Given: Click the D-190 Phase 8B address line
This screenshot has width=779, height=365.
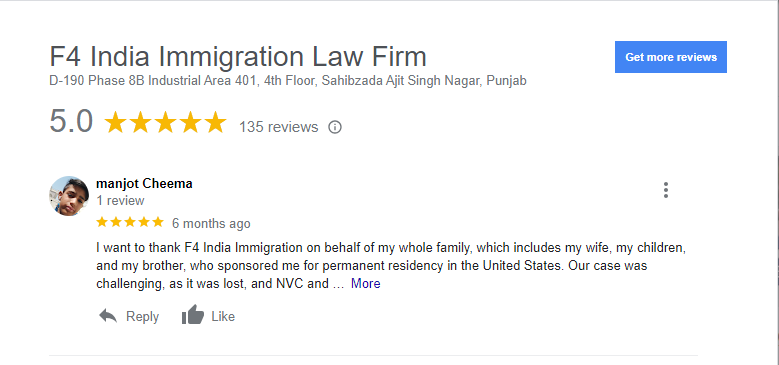Looking at the screenshot, I should [288, 81].
